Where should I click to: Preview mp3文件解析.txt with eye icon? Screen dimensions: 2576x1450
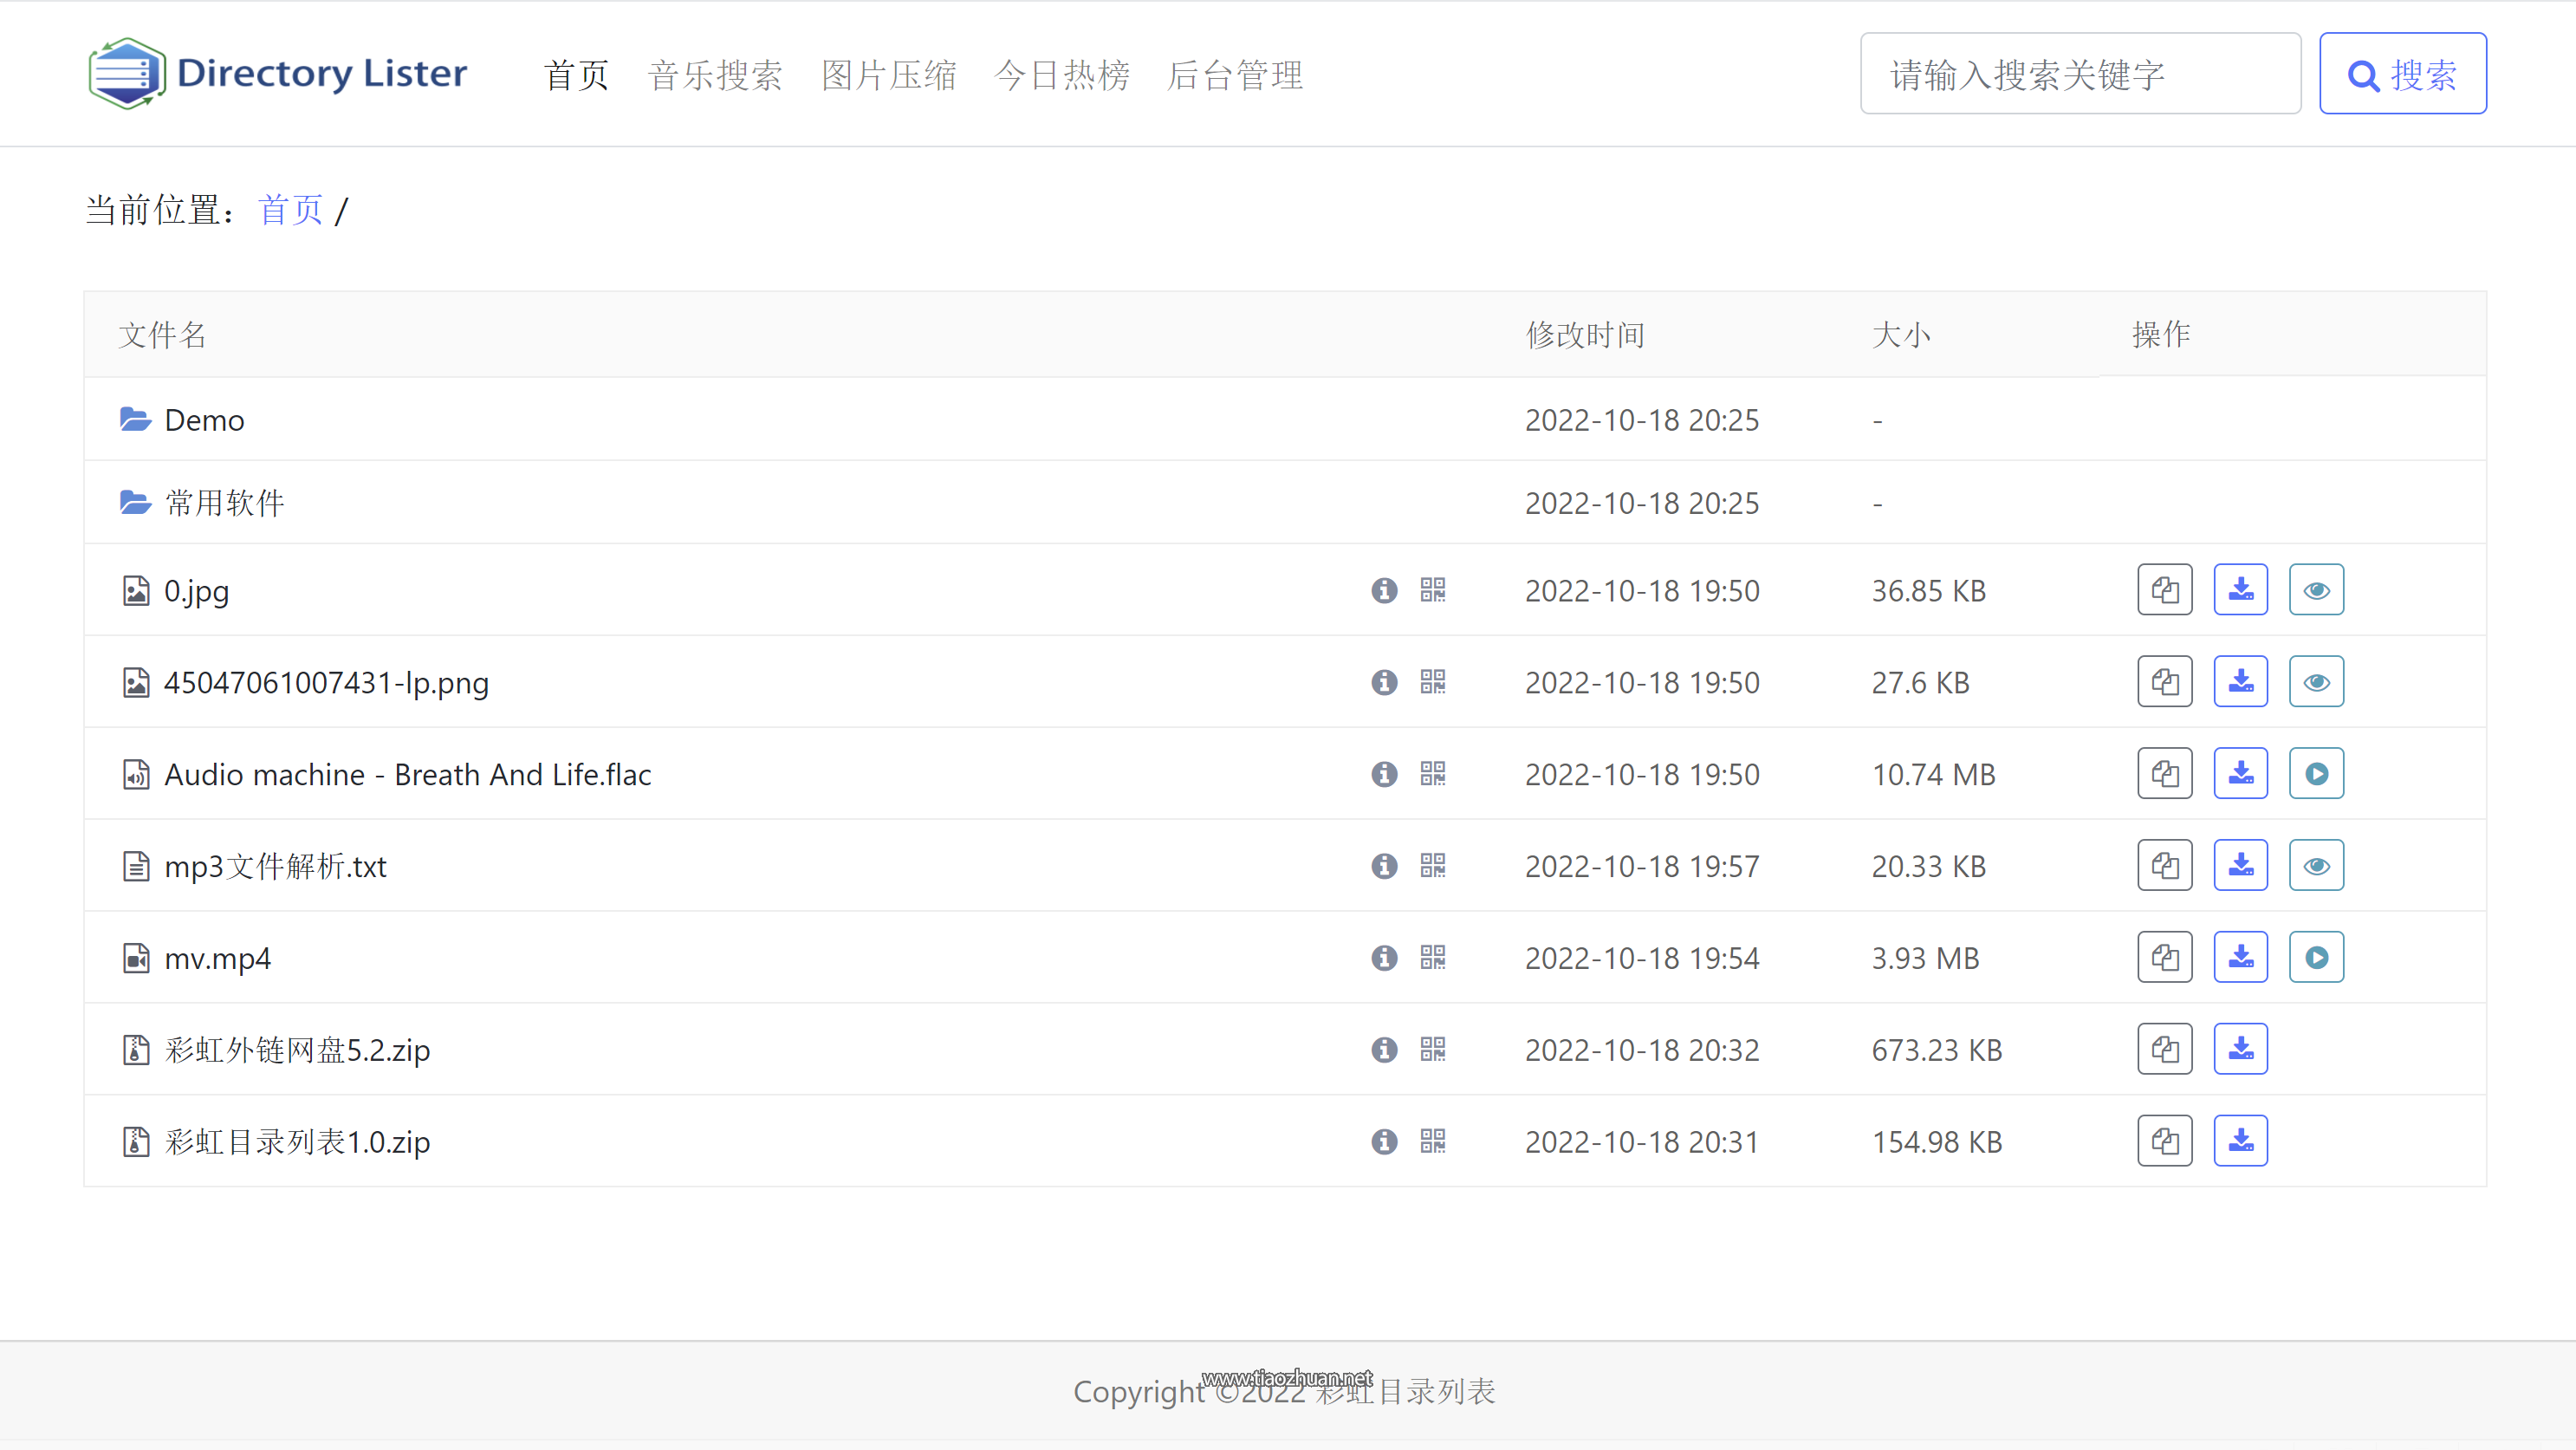pos(2316,866)
